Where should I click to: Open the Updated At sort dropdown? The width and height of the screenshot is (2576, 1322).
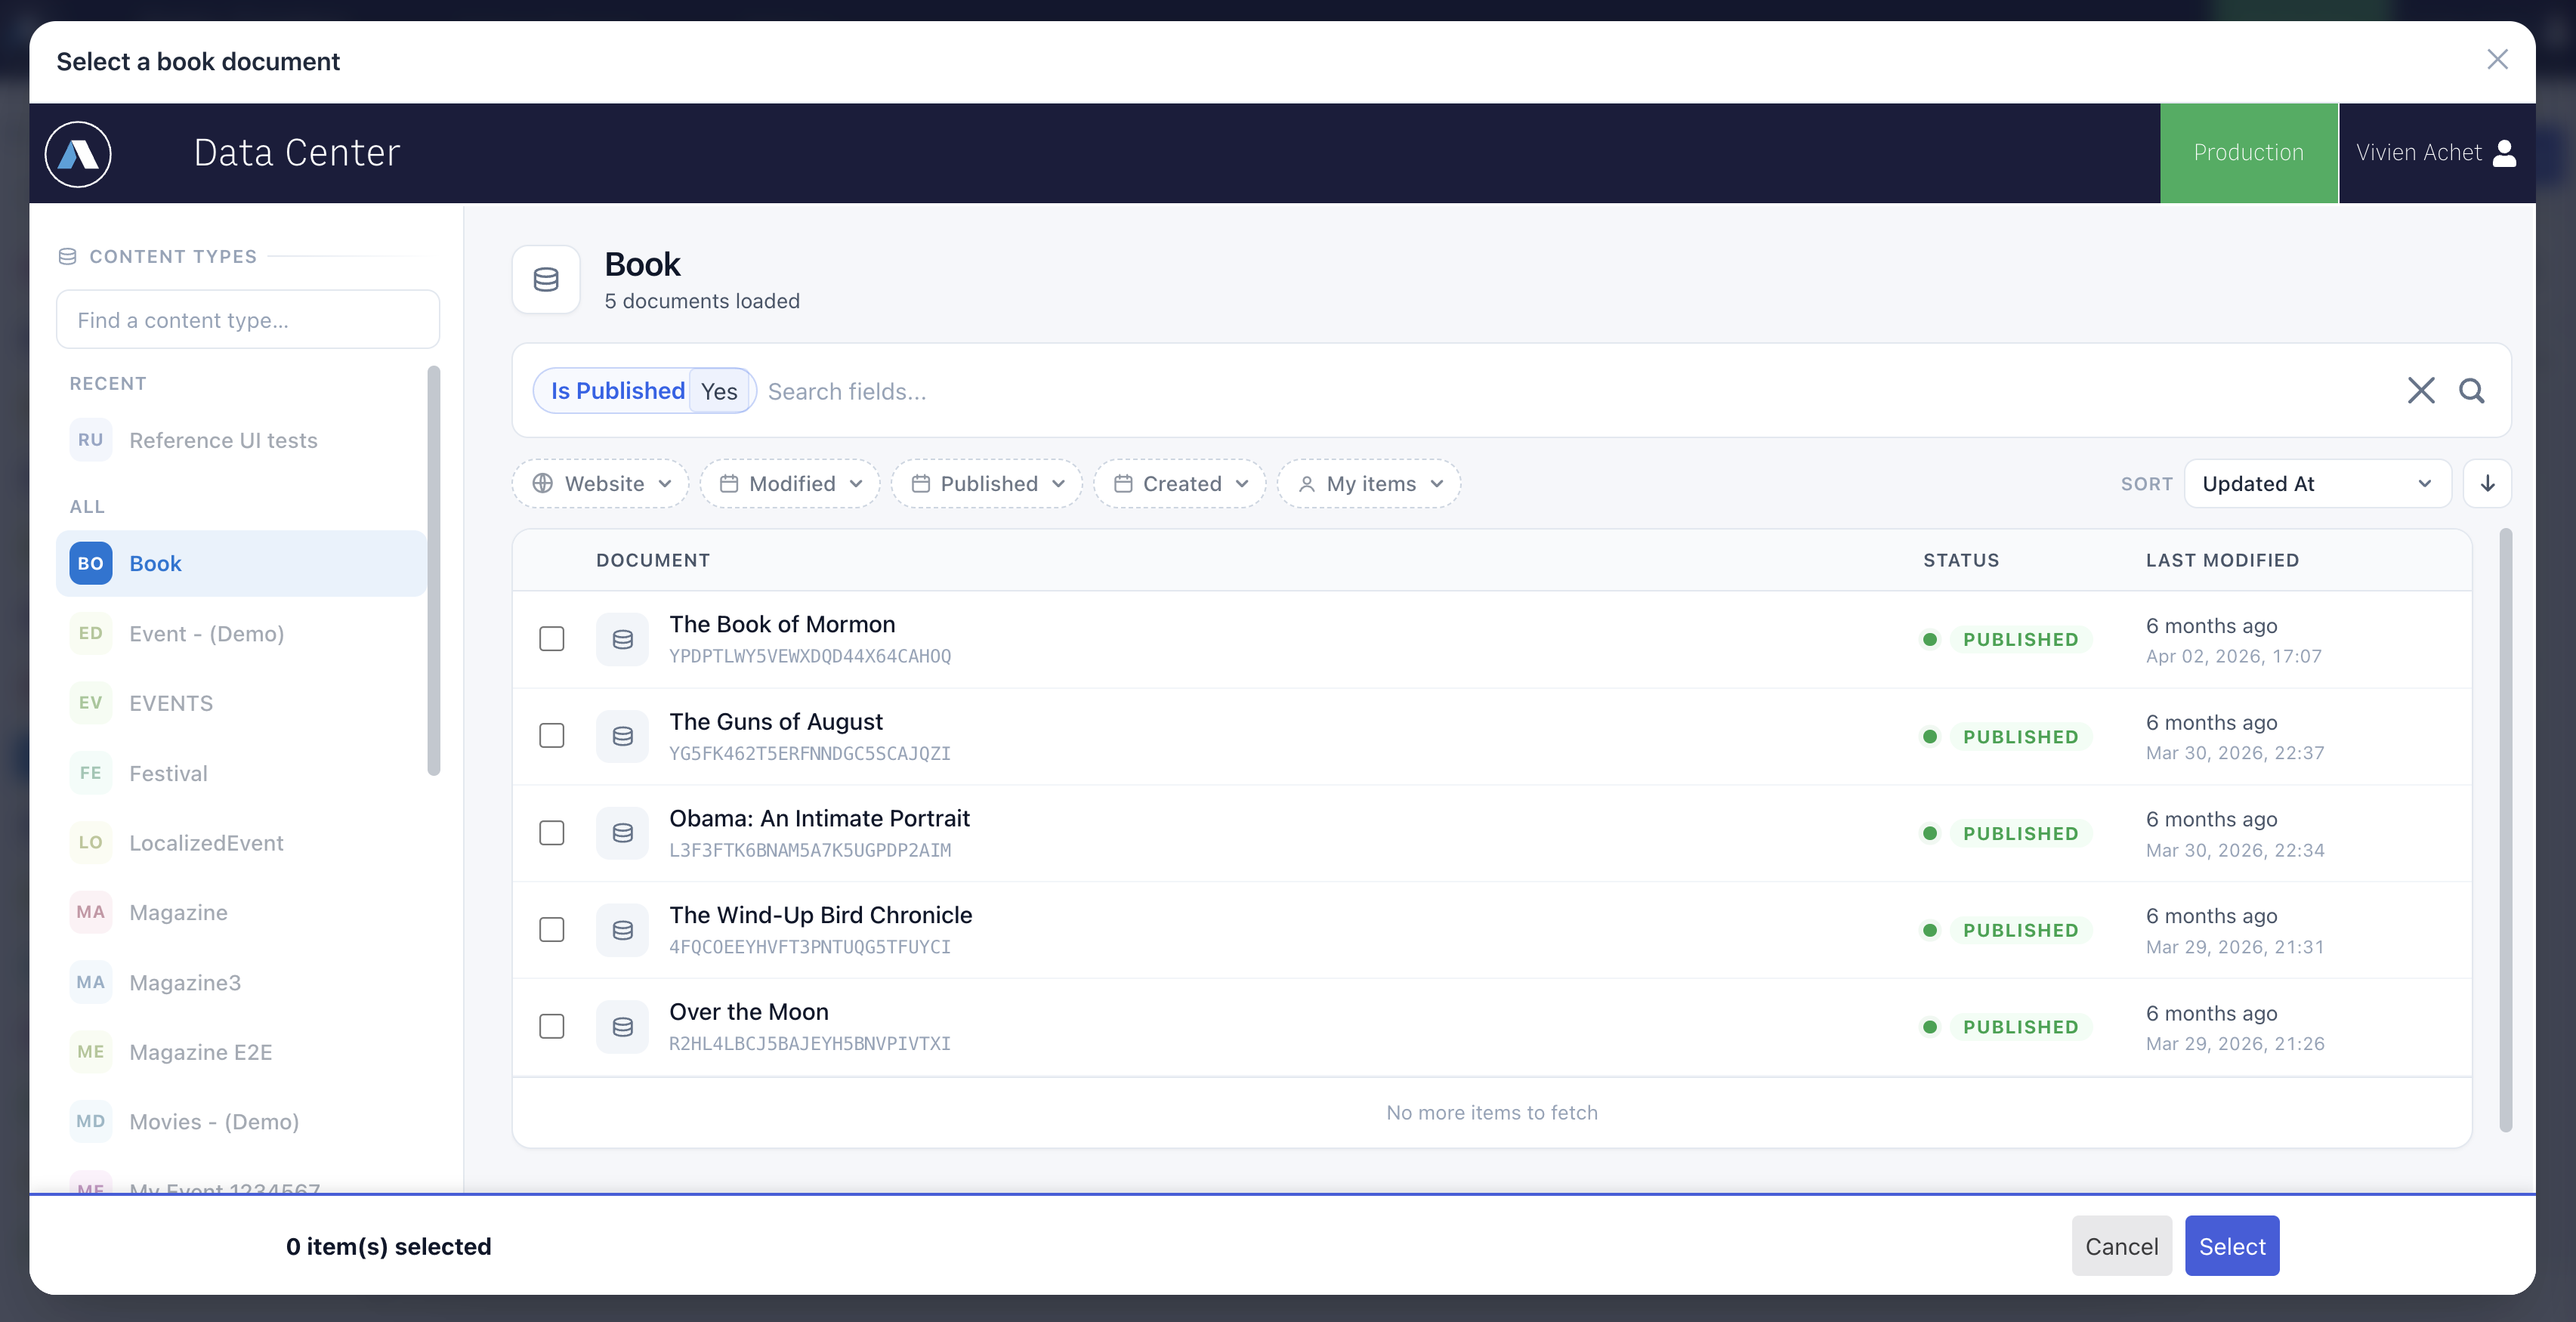[x=2317, y=484]
